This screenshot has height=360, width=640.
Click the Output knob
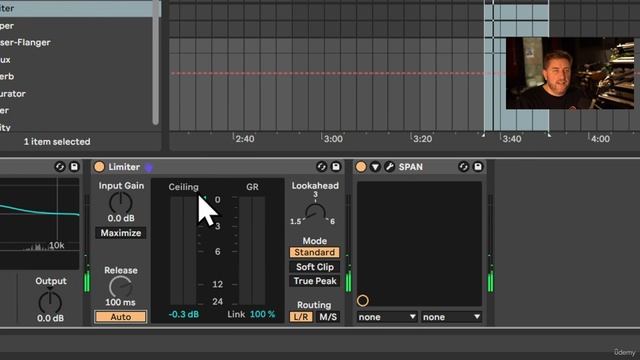(x=50, y=302)
